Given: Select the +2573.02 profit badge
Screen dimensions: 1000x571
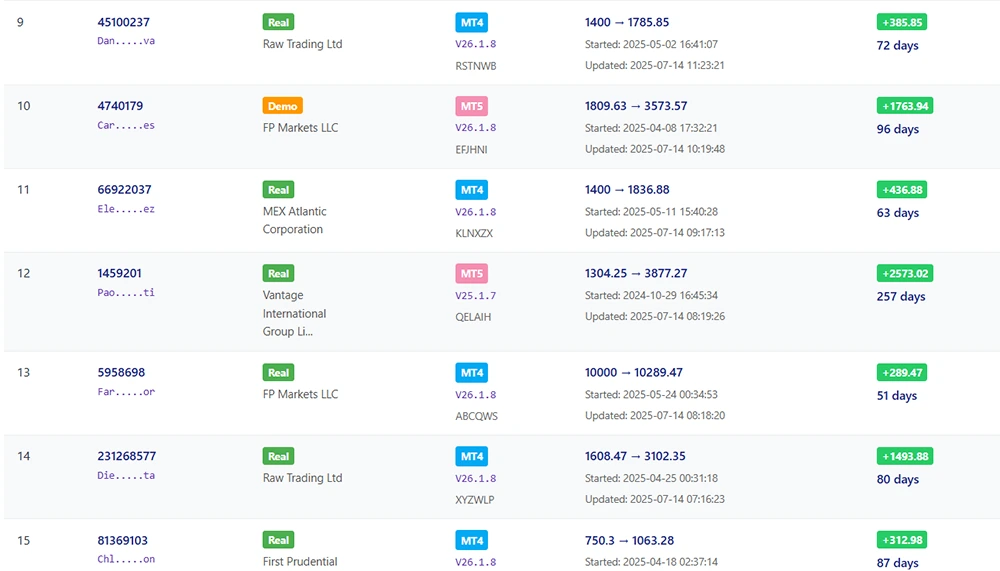Looking at the screenshot, I should (x=904, y=273).
